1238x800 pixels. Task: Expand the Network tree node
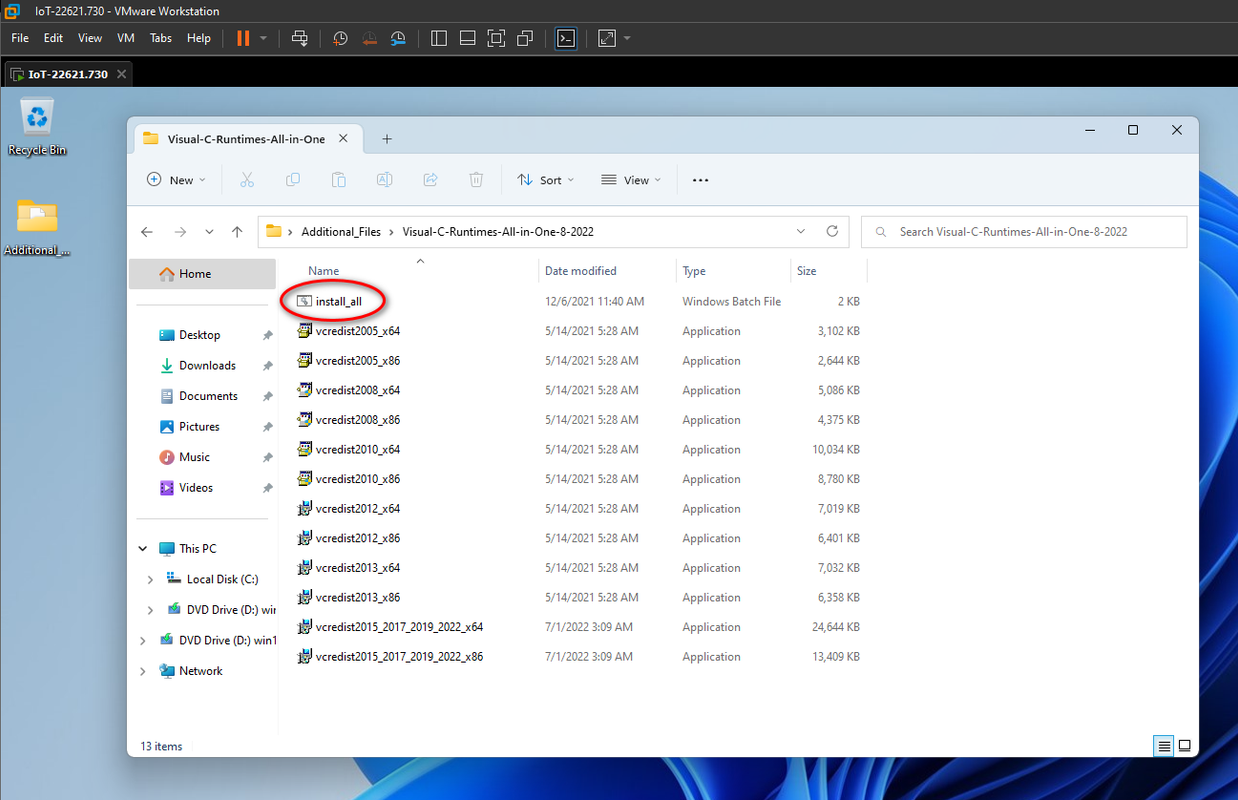143,671
